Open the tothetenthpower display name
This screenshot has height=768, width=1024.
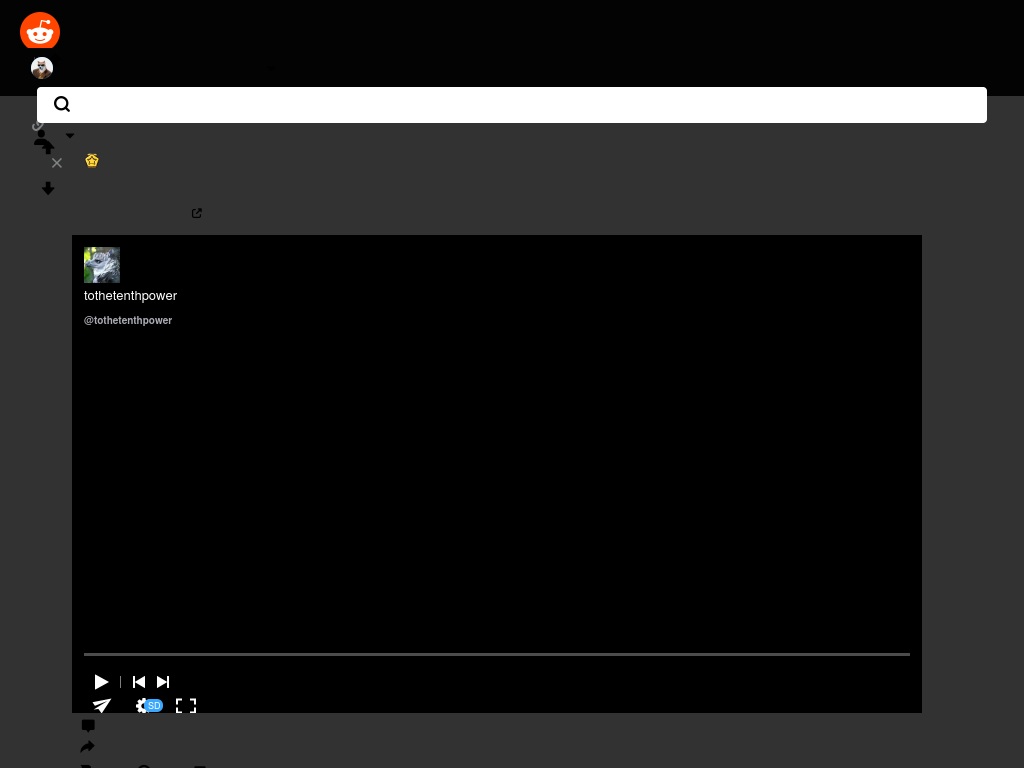coord(131,296)
